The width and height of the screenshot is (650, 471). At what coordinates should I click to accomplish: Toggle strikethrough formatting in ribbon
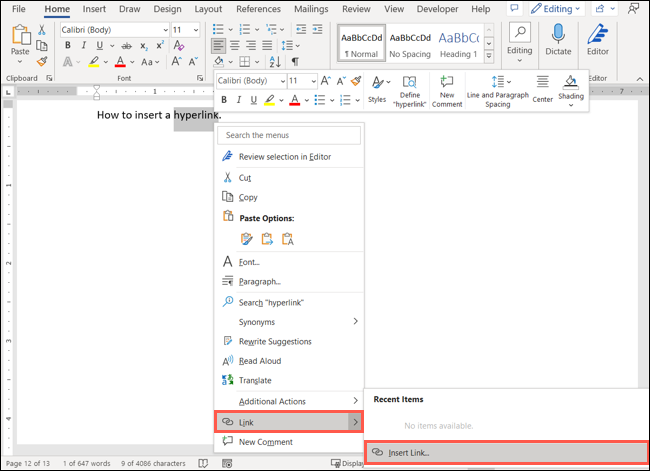pyautogui.click(x=127, y=46)
